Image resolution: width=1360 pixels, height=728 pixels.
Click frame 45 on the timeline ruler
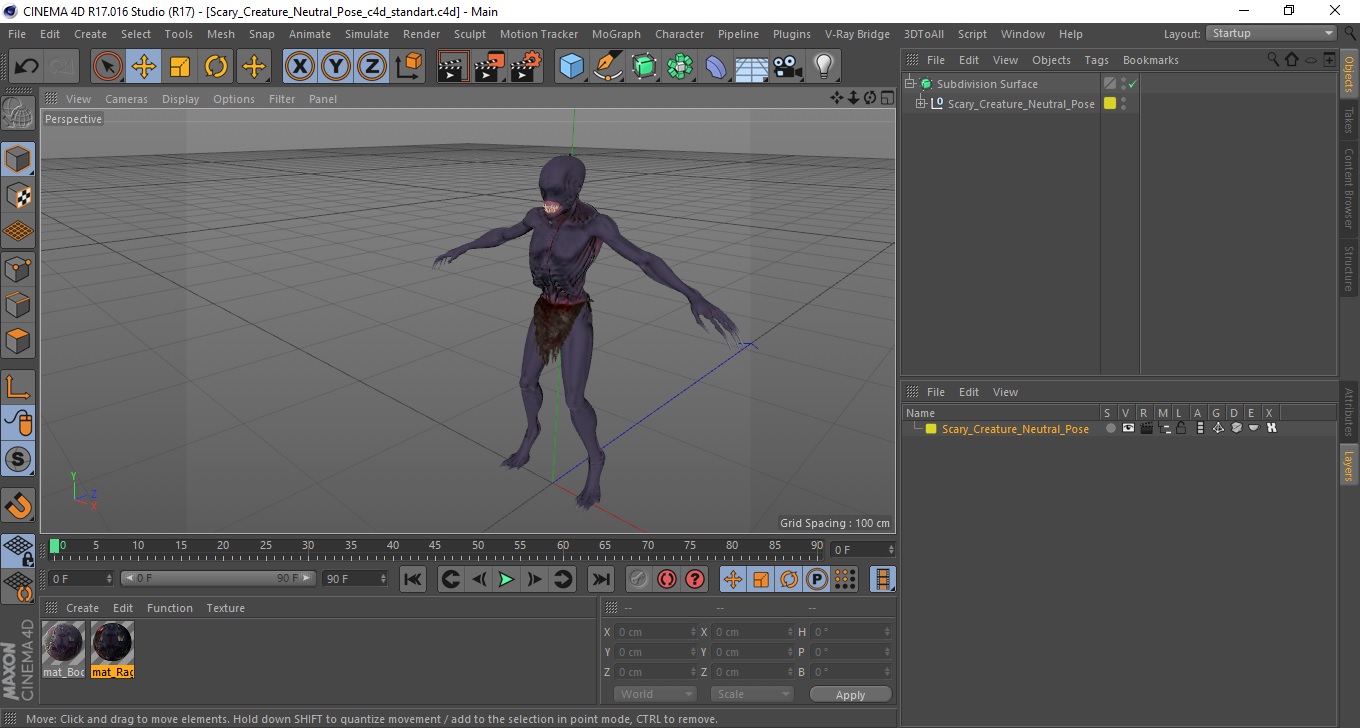[x=435, y=546]
